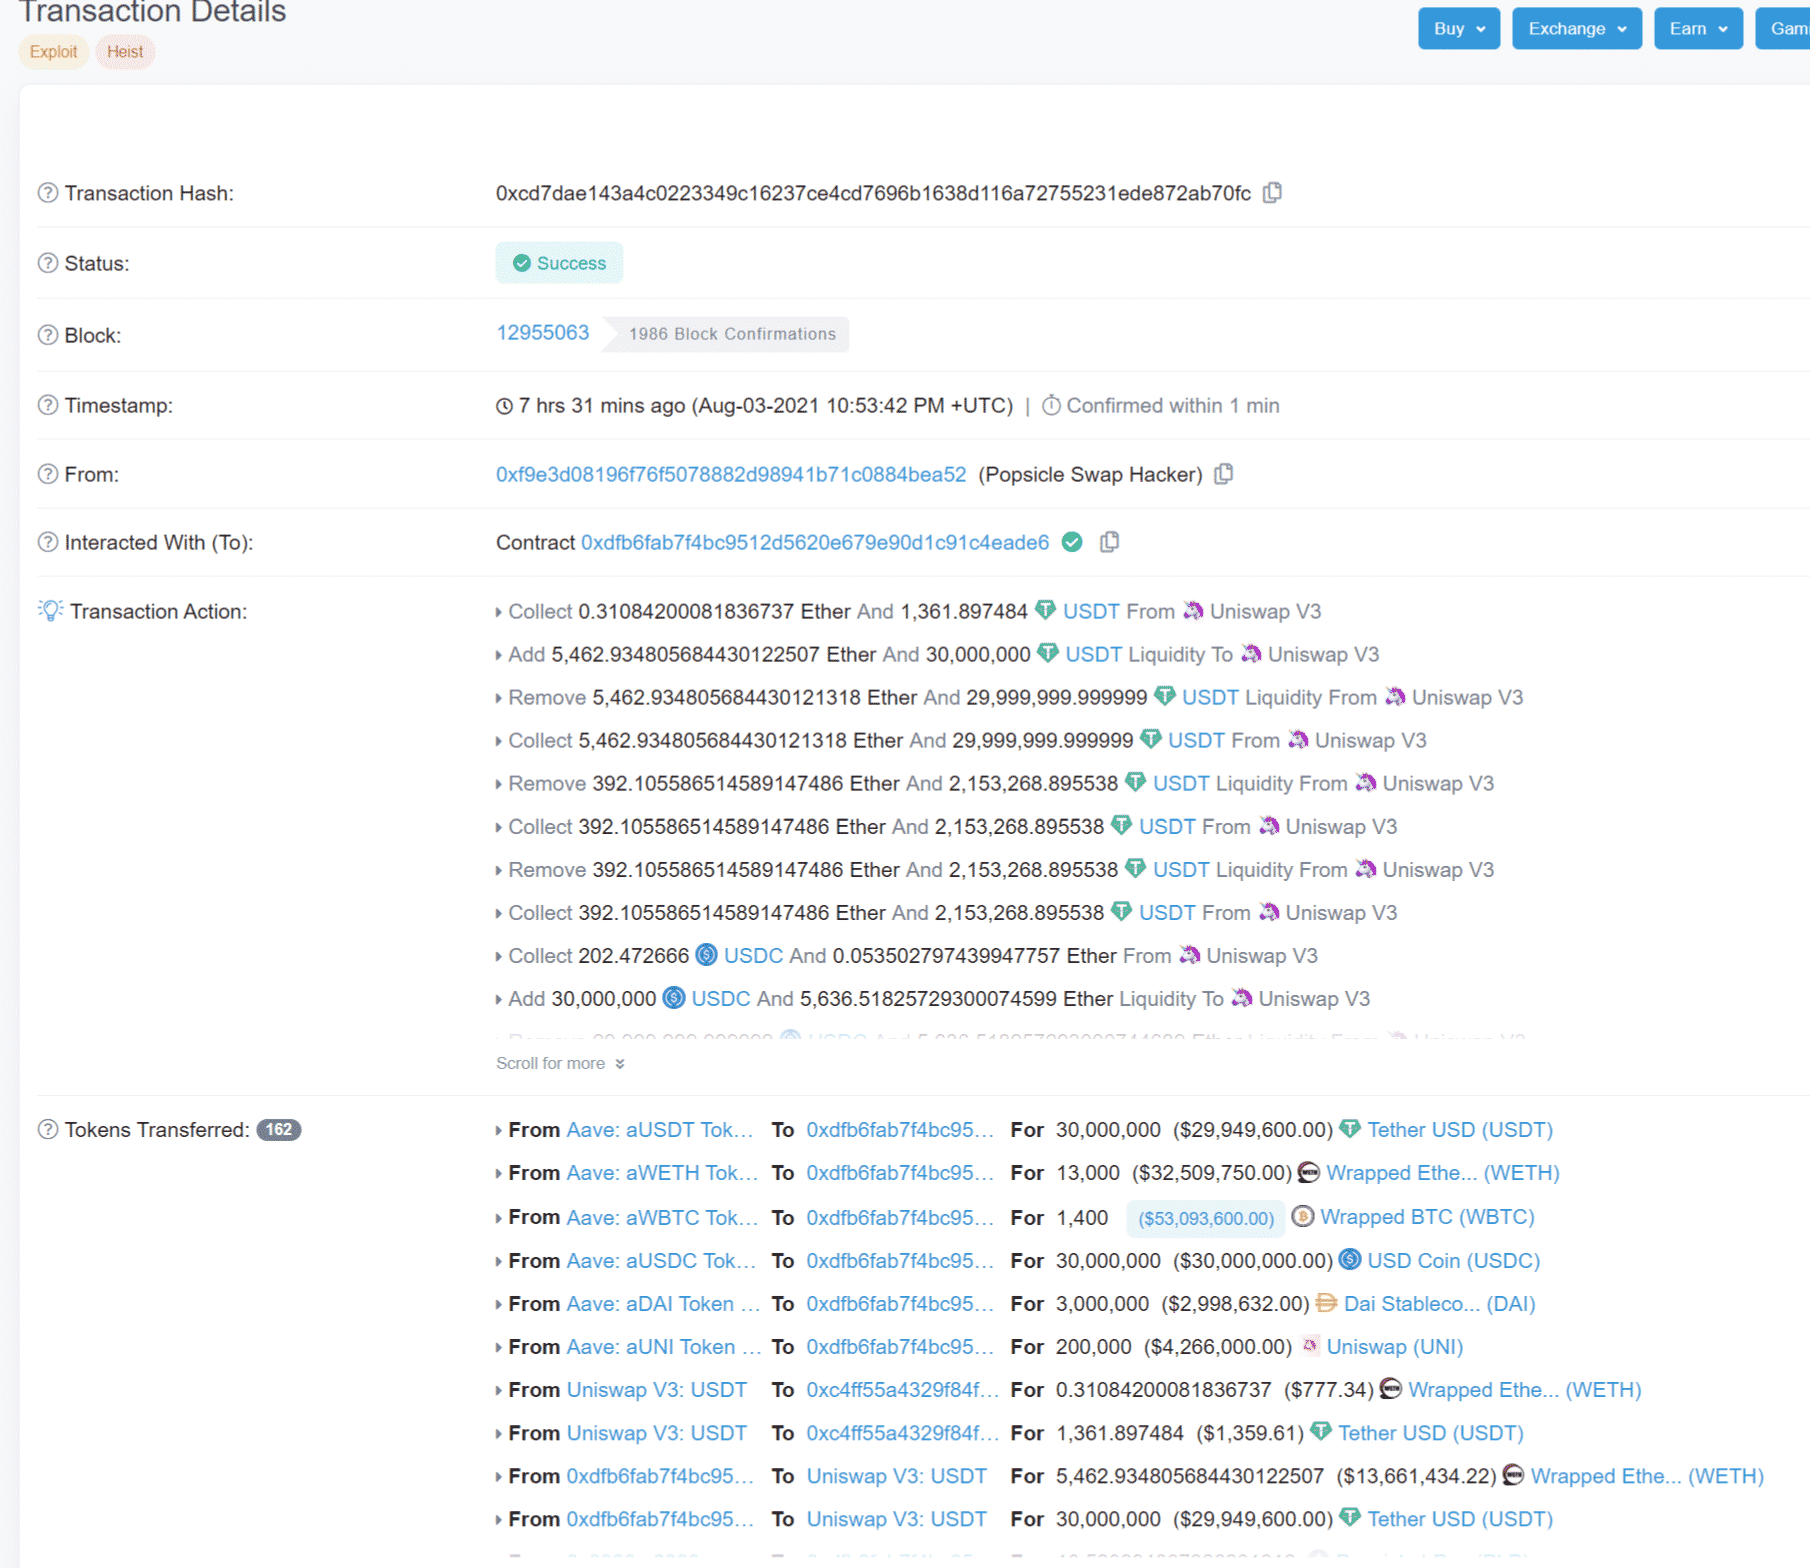
Task: Click the lightbulb Transaction Action icon
Action: click(50, 610)
